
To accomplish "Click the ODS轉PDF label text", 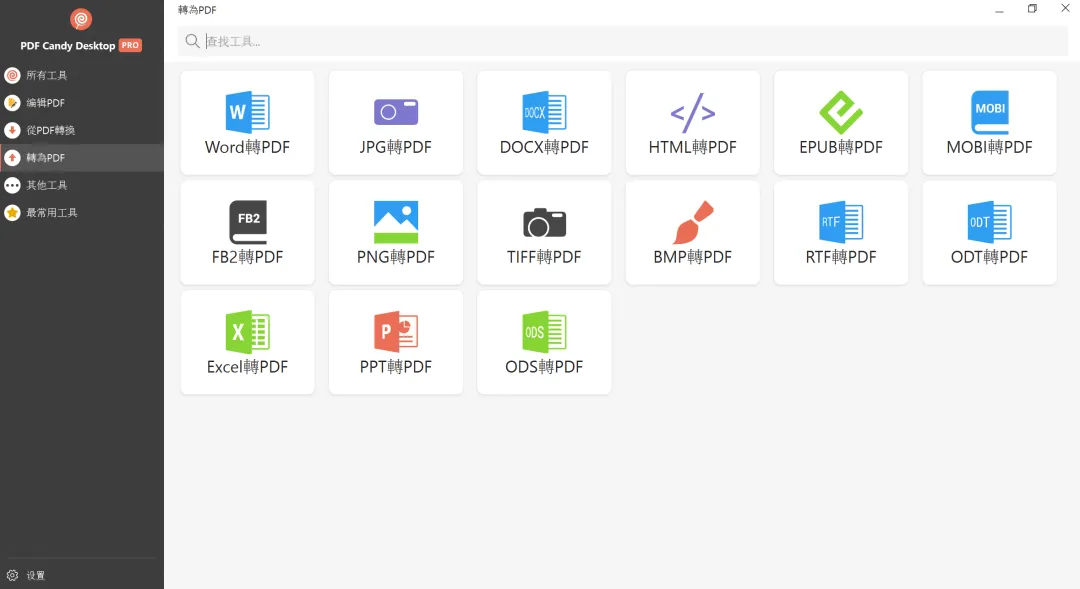I will click(544, 367).
